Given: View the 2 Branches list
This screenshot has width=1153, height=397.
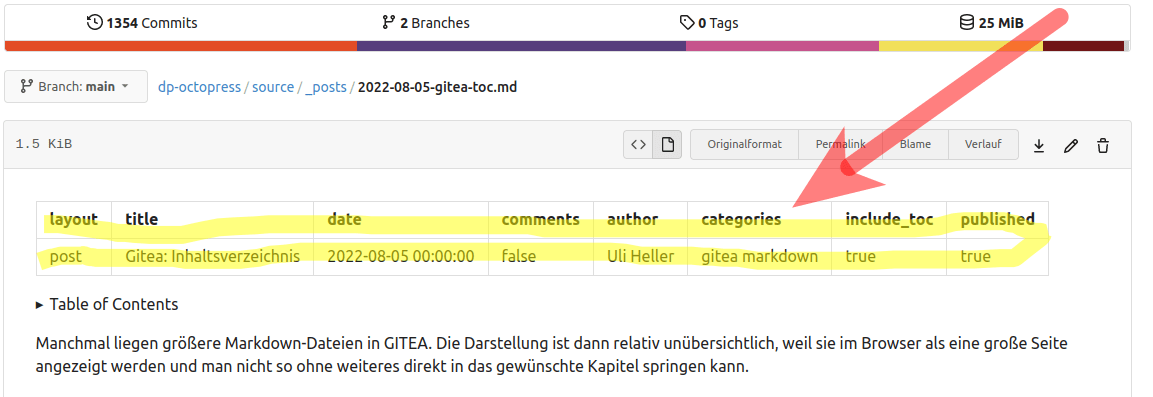Looking at the screenshot, I should 426,23.
